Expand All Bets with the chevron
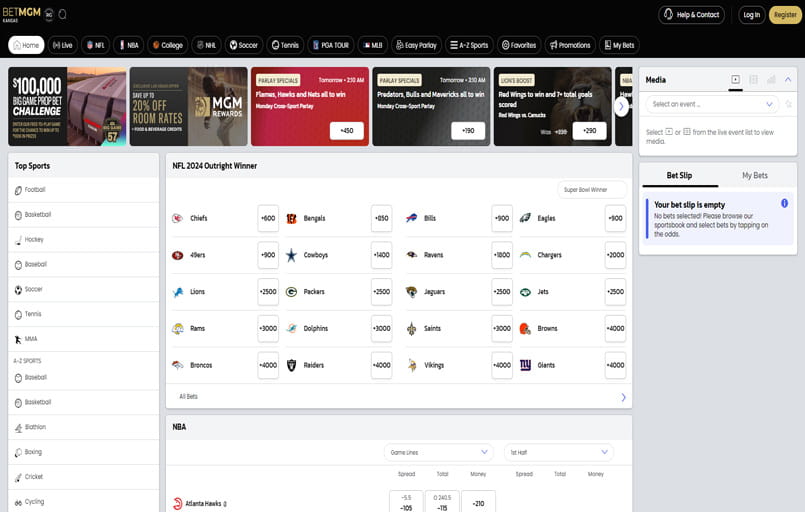Screen dimensions: 805x512 tap(623, 397)
